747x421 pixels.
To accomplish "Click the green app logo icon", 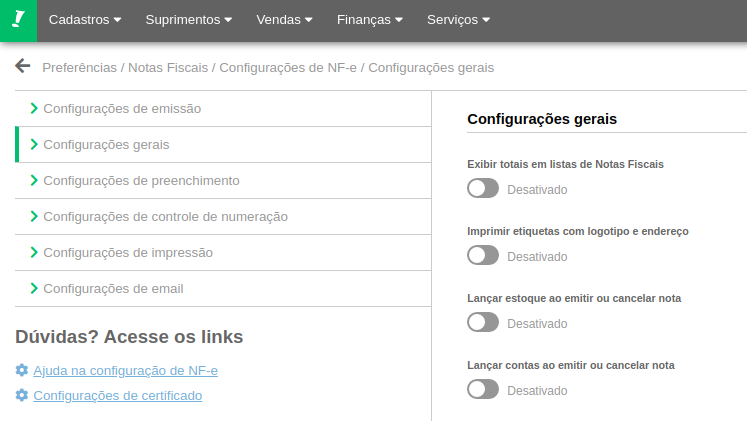I will (18, 20).
